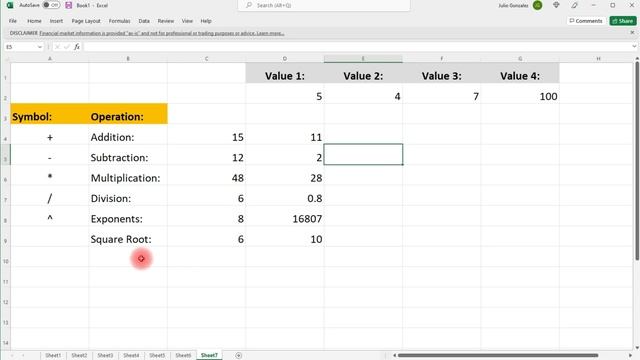Click the horizontal scrollbar thumb

click(498, 356)
